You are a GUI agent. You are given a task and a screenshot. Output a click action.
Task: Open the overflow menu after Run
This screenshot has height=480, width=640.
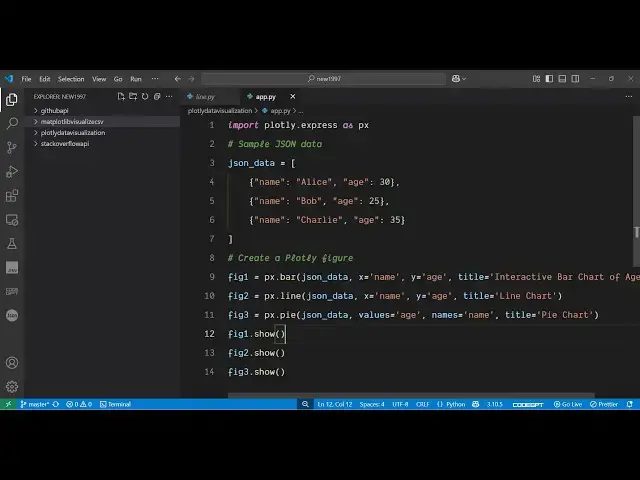coord(155,79)
